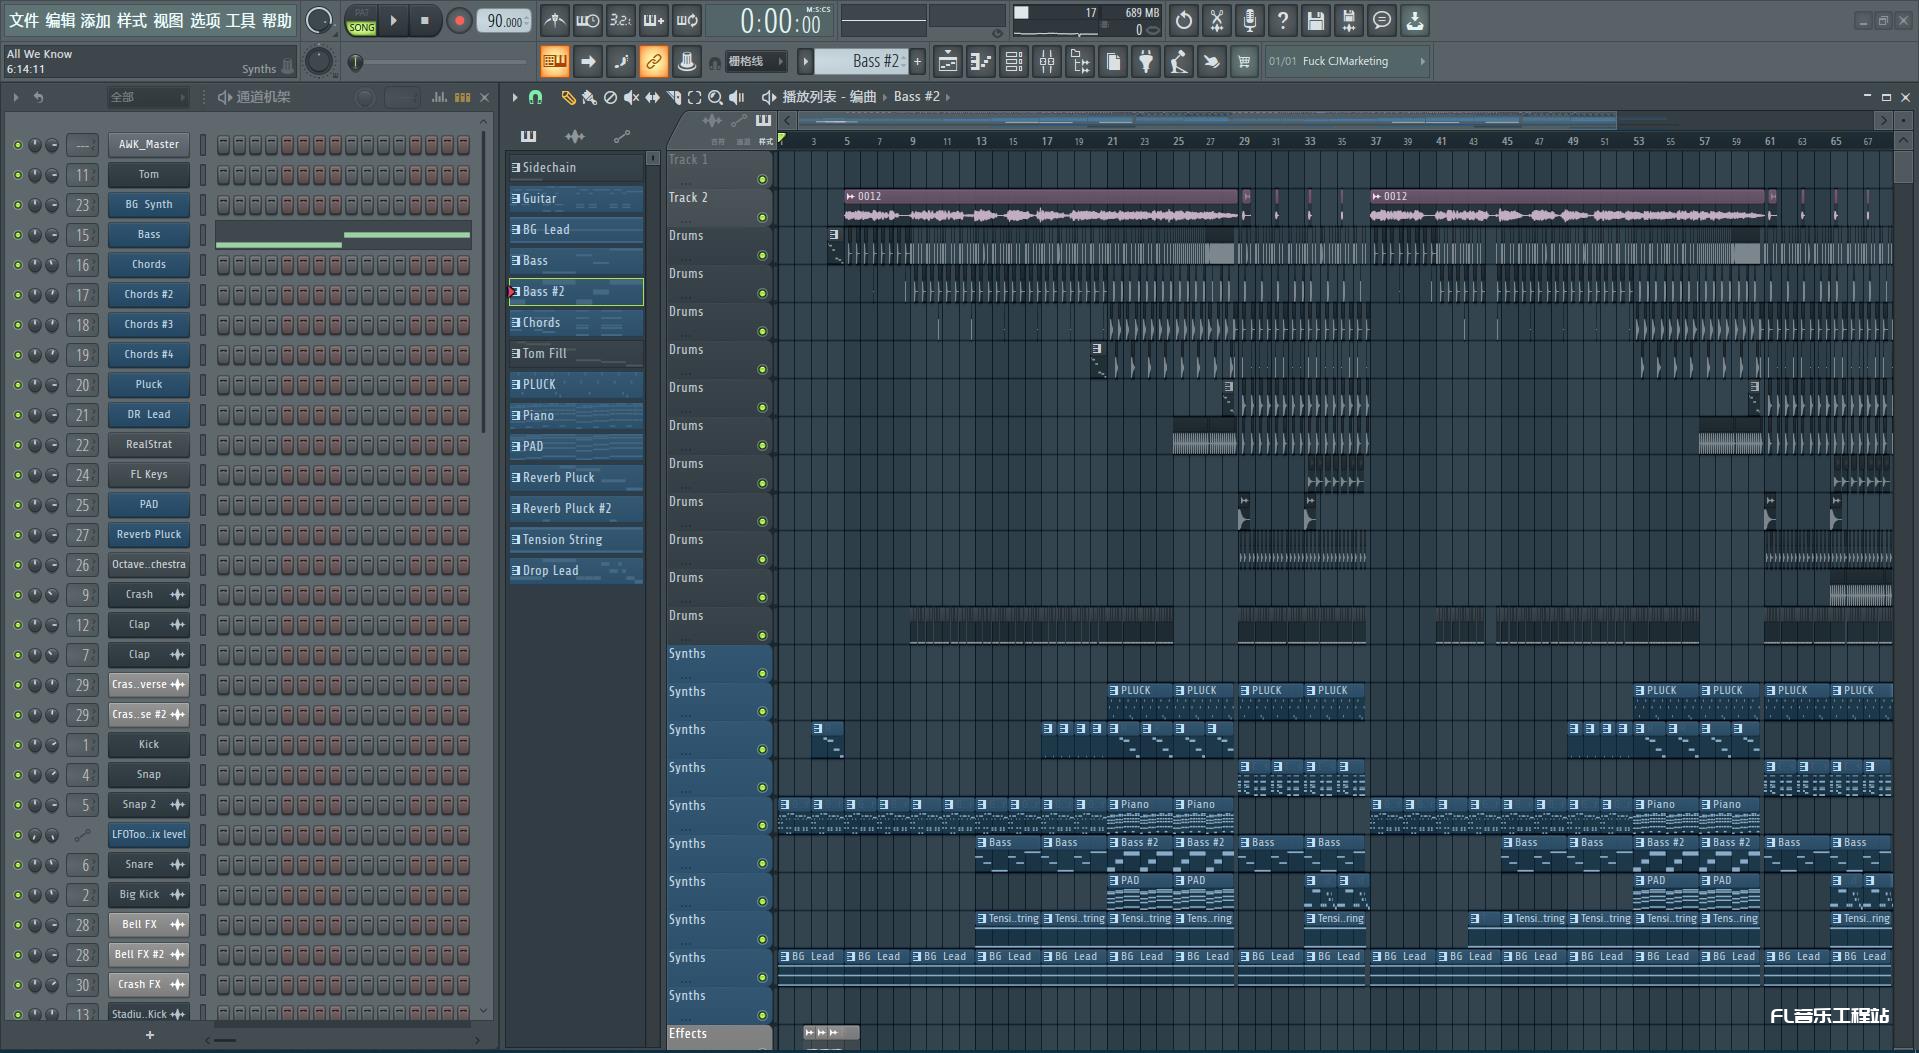Mute the first Synths track dot
1919x1053 pixels.
click(762, 673)
